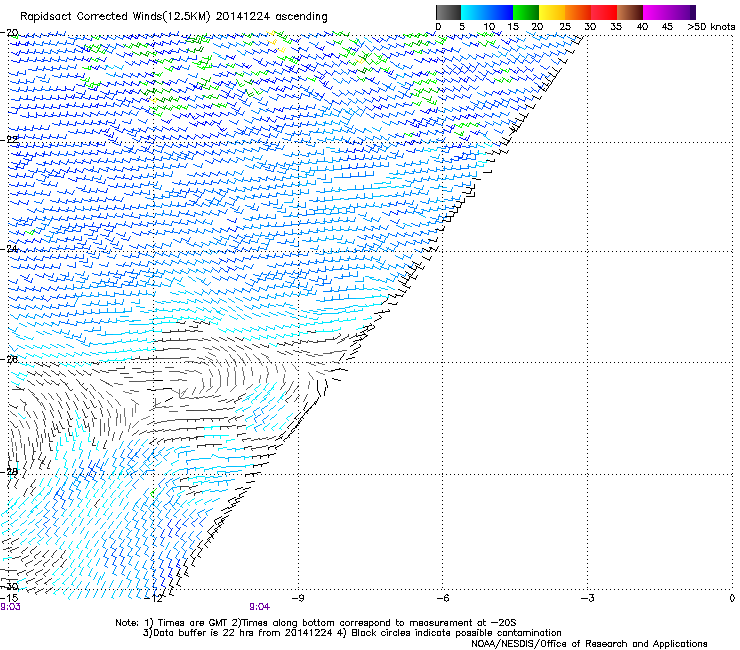Click the '-24' latitude axis label

[9, 248]
